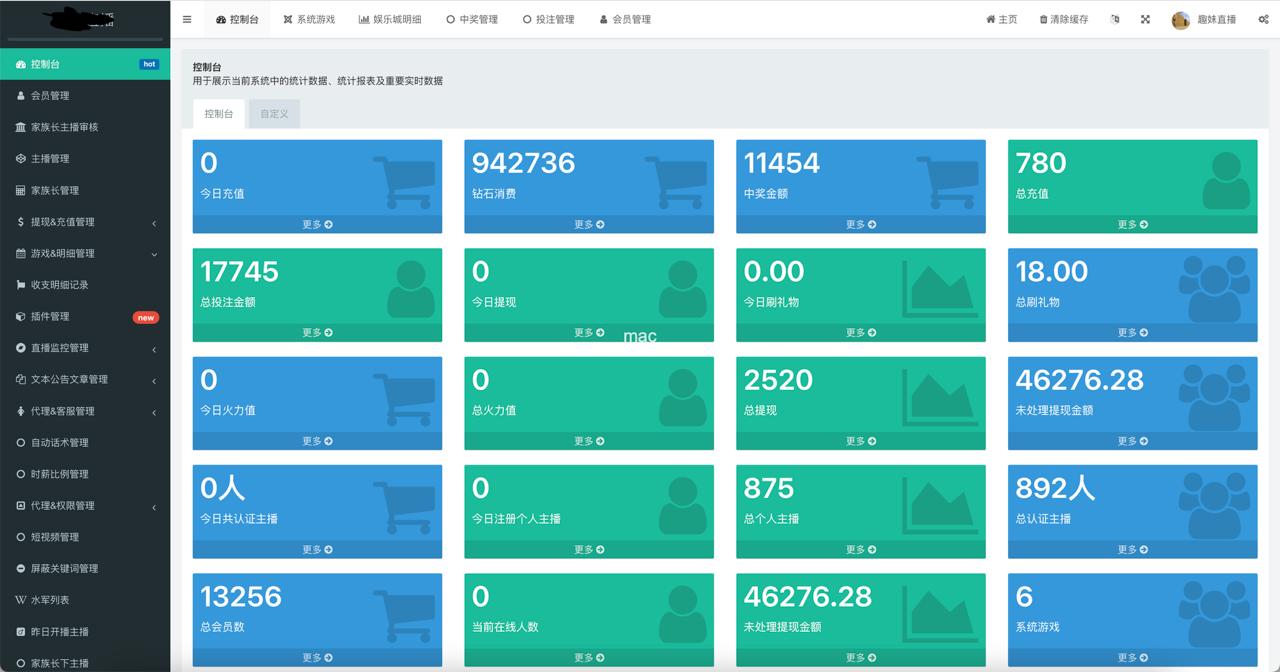Viewport: 1280px width, 672px height.
Task: Click 更多 under the 未处理提现金额 card in third row
Action: tap(1132, 441)
